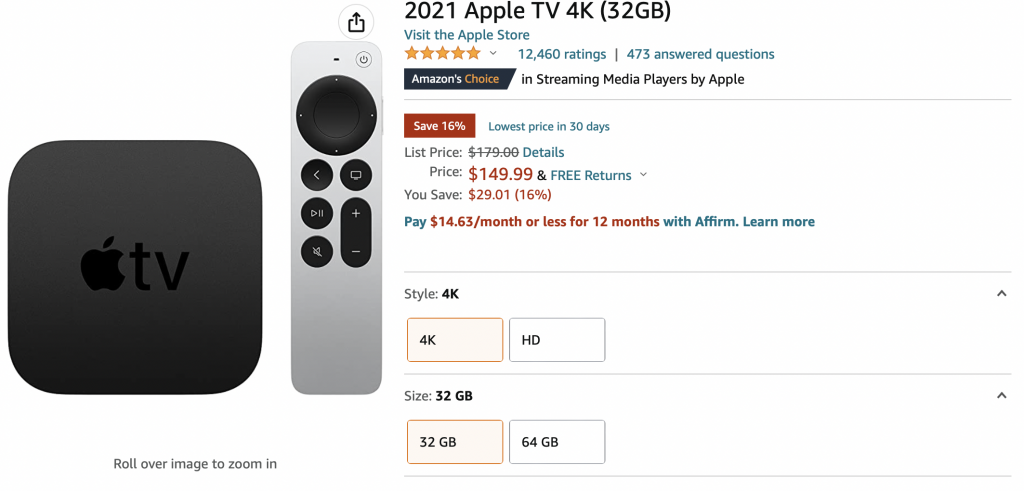Screen dimensions: 1024x491
Task: Expand the FREE Returns dropdown arrow
Action: point(643,175)
